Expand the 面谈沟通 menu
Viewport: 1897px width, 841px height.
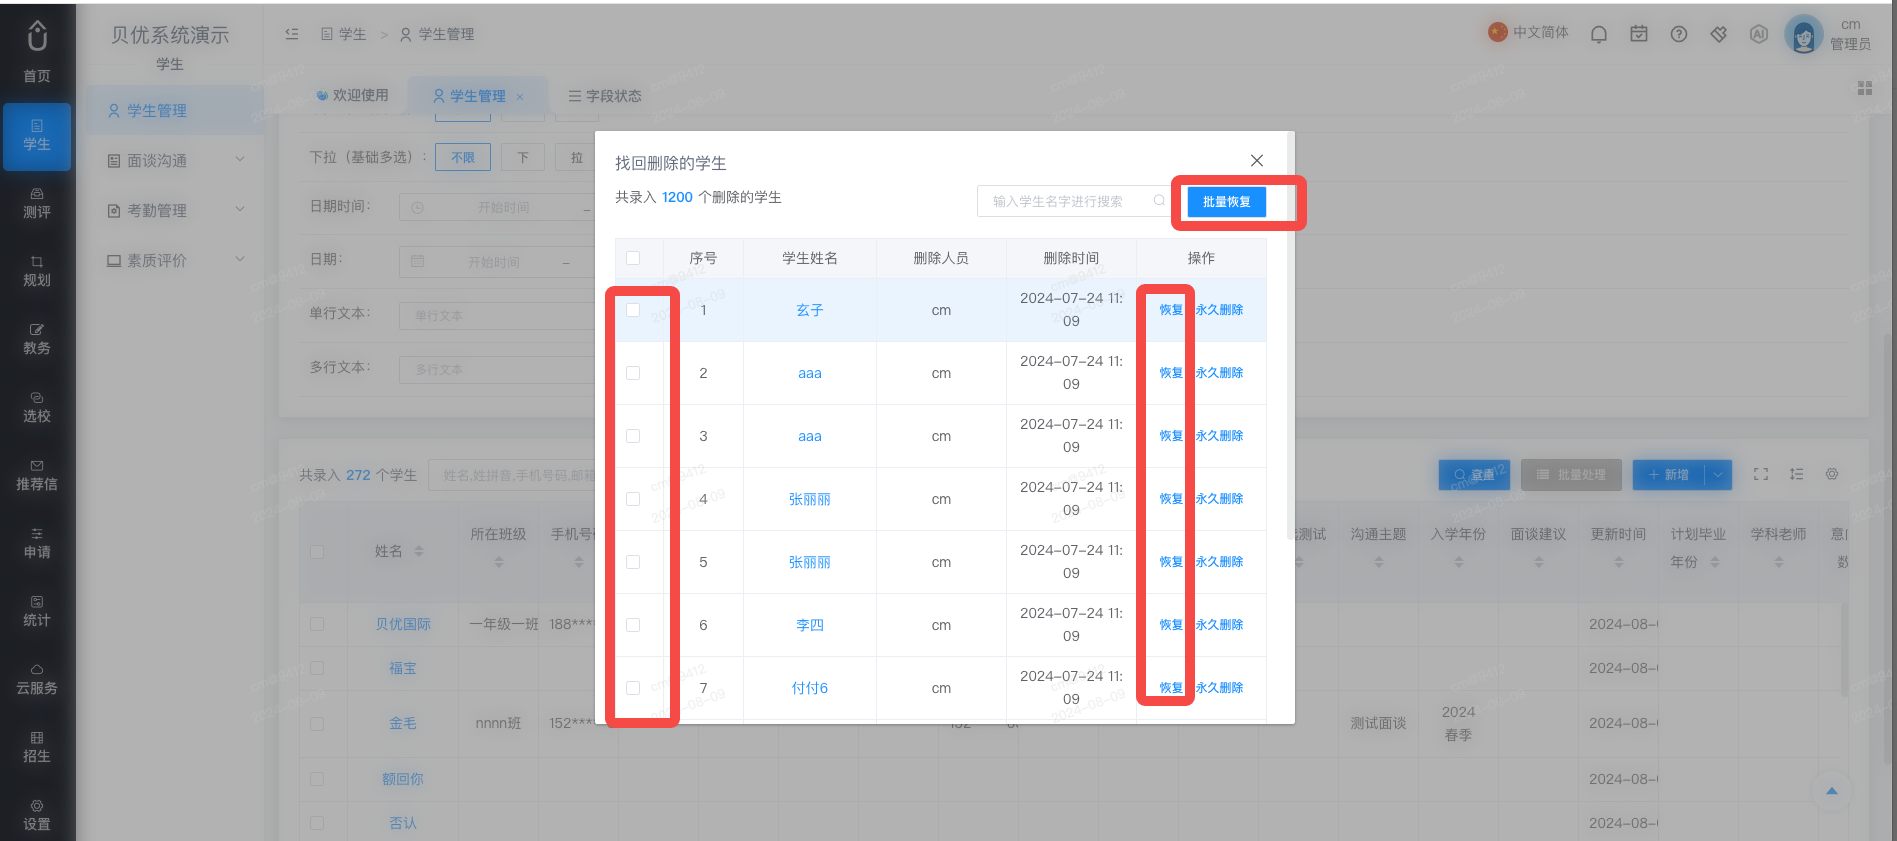tap(176, 160)
